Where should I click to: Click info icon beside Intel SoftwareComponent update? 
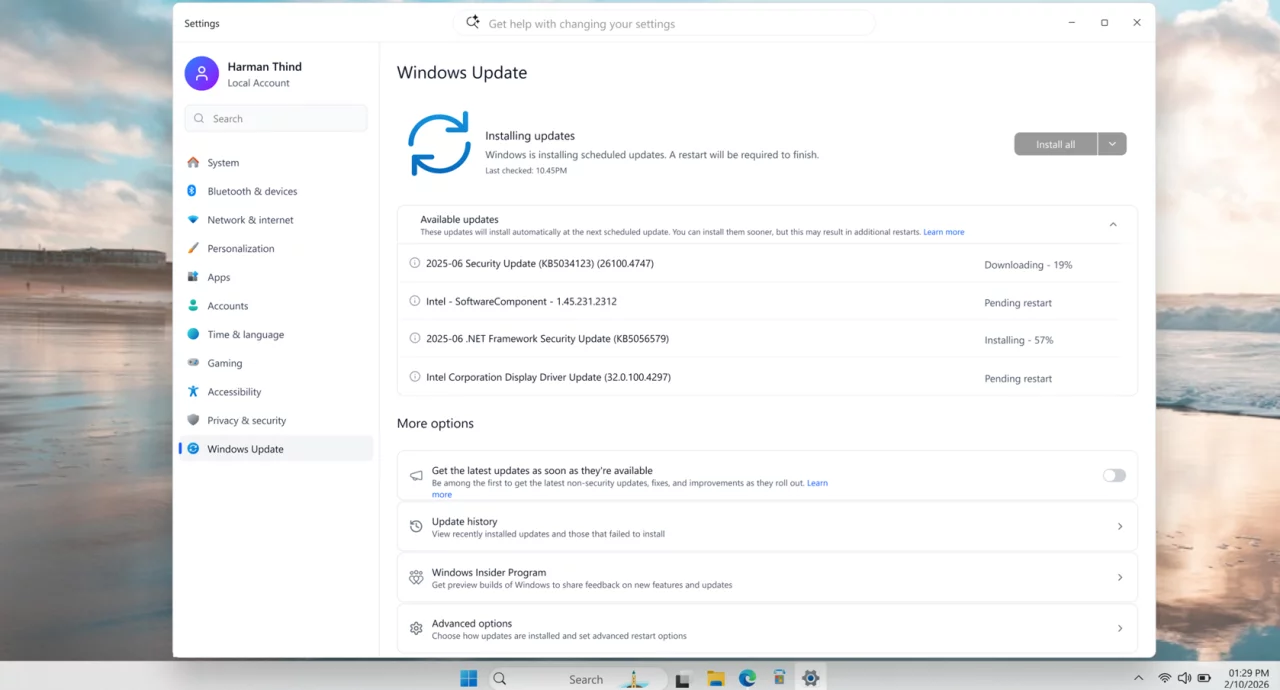tap(415, 301)
